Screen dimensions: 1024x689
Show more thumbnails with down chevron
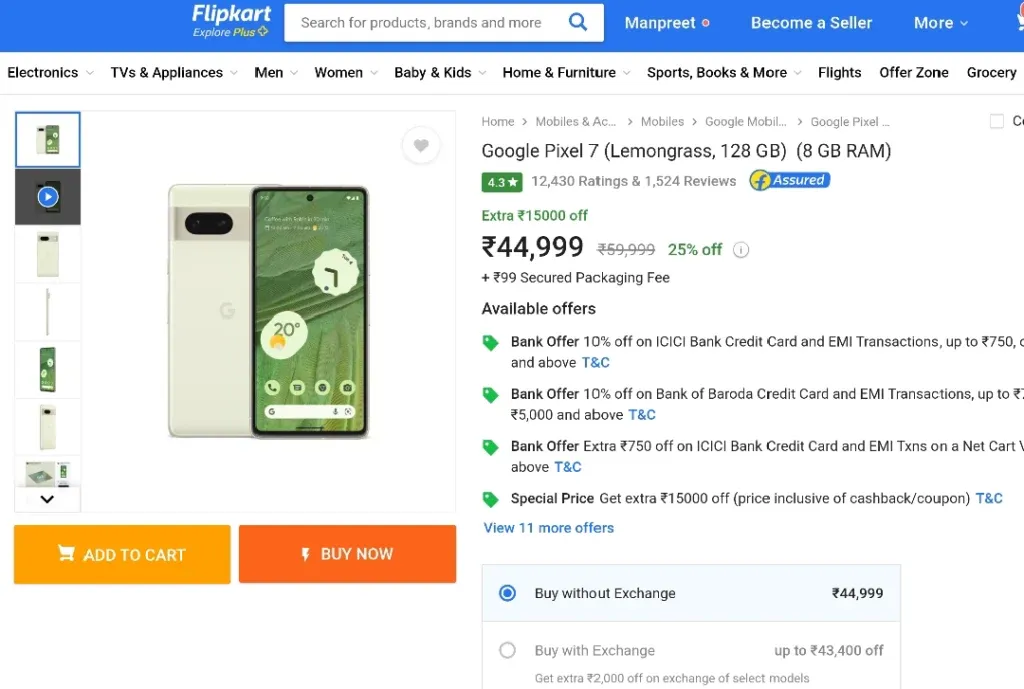(47, 499)
